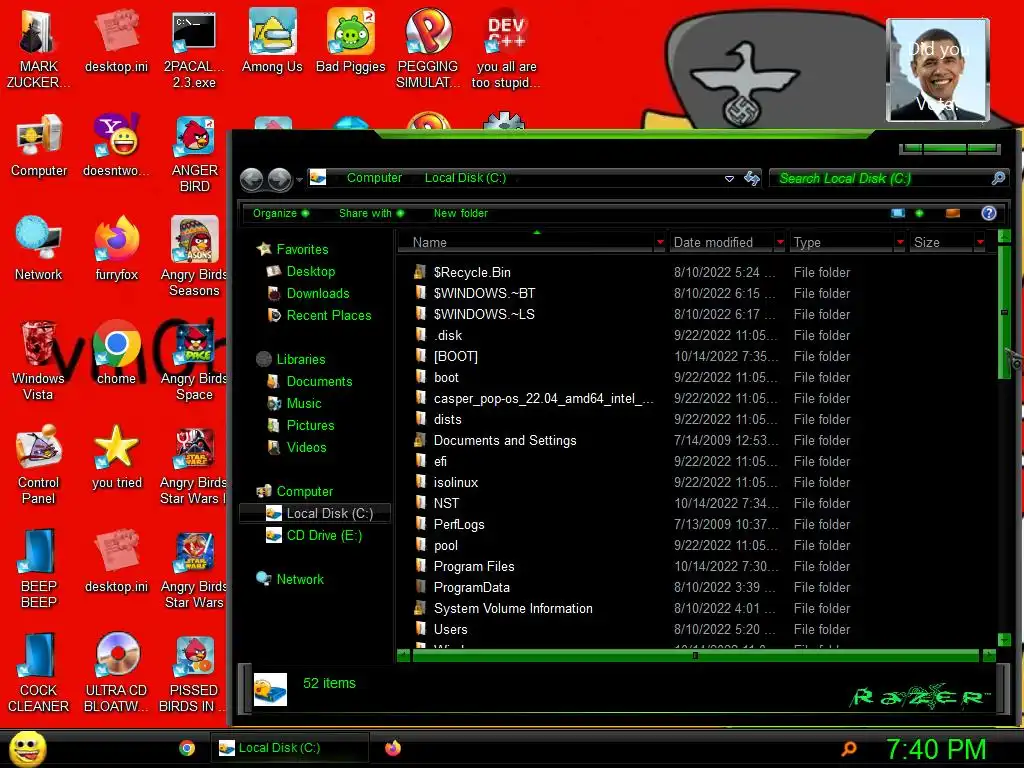This screenshot has width=1024, height=768.
Task: Expand the address bar history dropdown arrow
Action: [x=729, y=178]
